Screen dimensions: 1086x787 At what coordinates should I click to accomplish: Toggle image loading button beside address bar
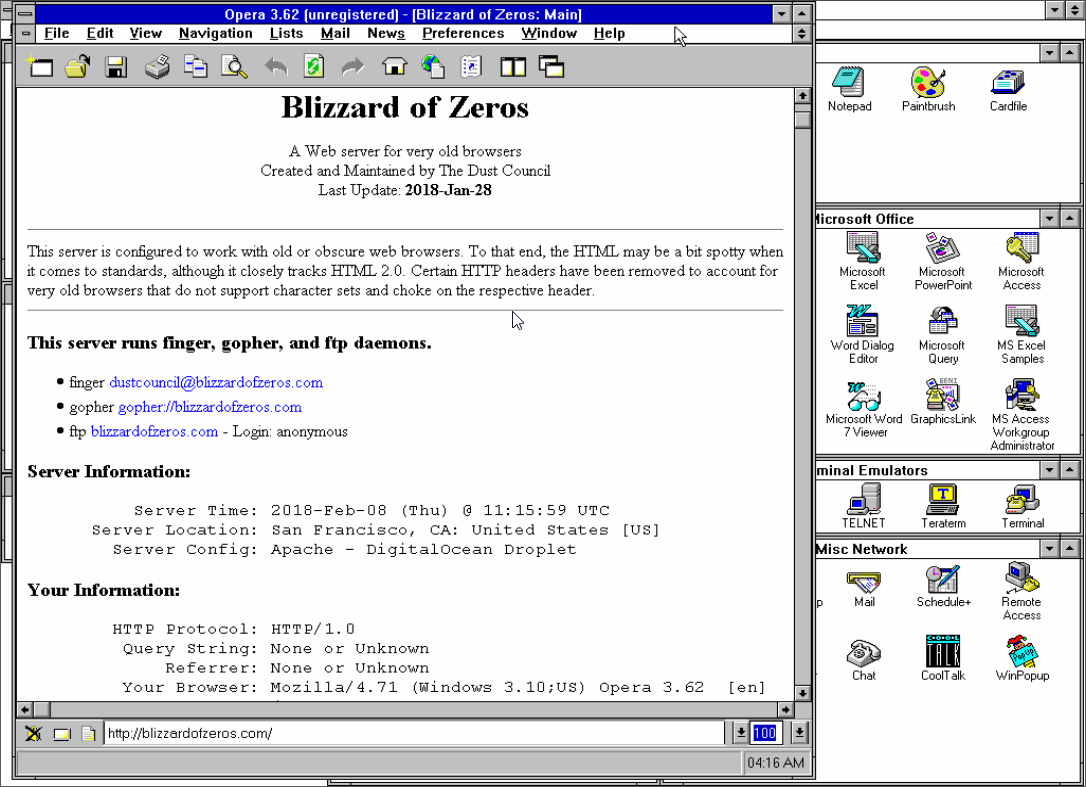click(x=33, y=733)
